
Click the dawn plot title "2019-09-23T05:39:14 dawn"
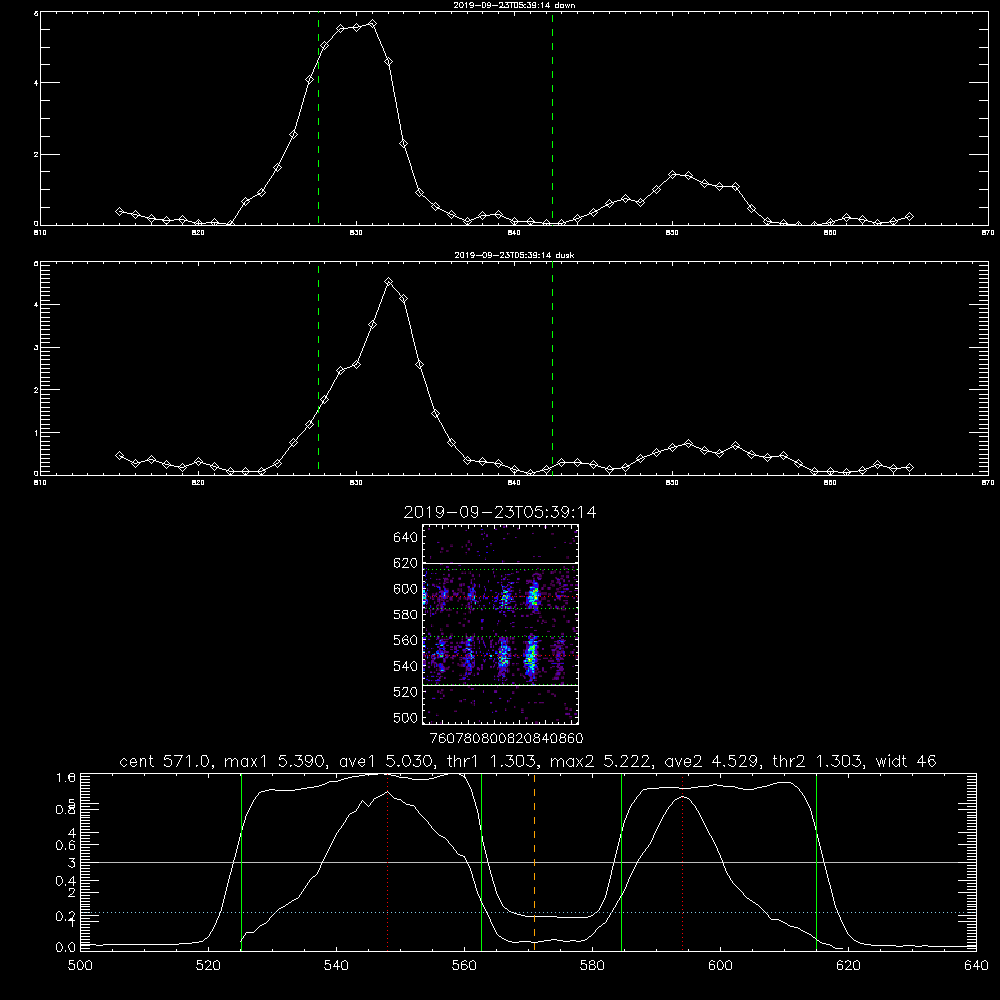coord(514,5)
